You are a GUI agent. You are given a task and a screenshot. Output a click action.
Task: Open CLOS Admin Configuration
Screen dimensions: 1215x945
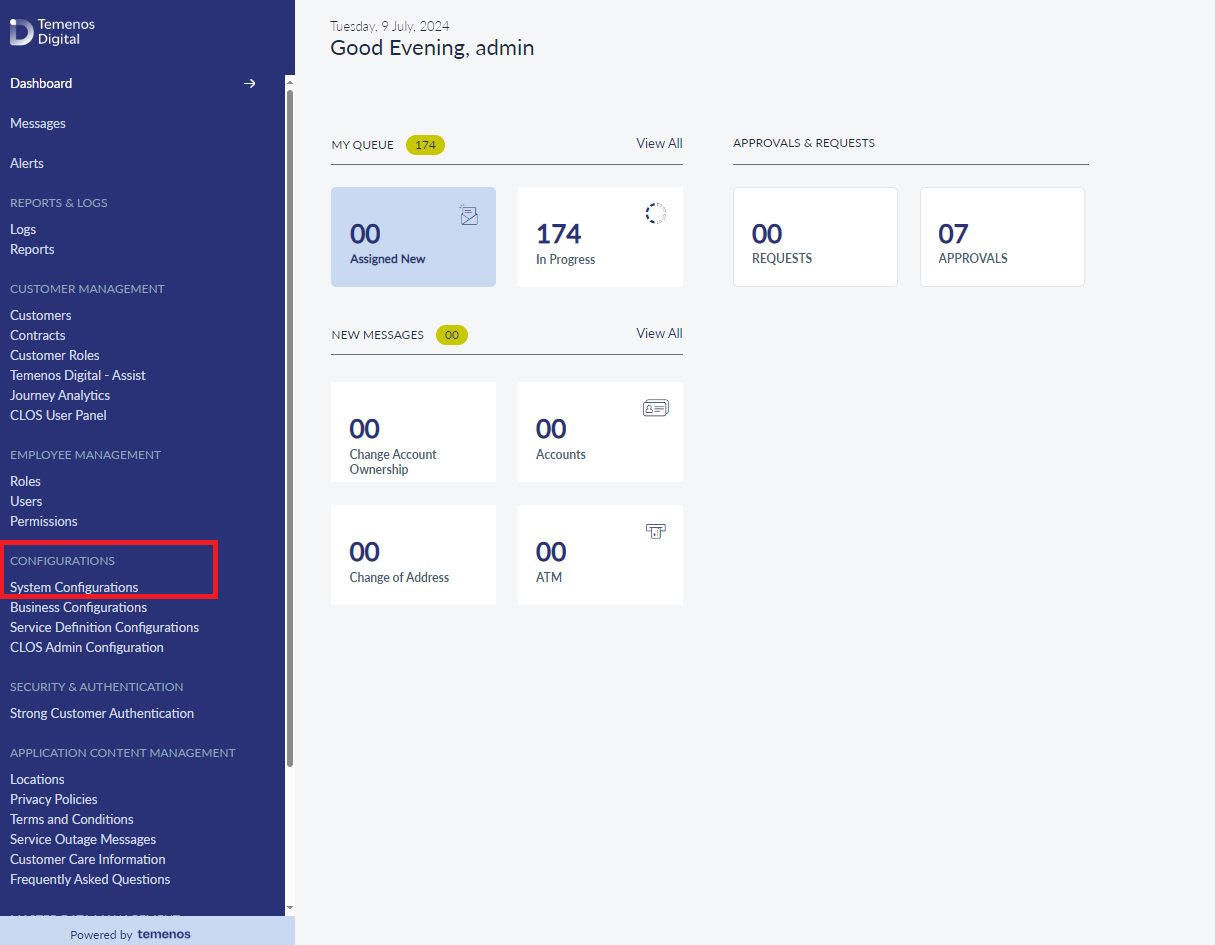(x=87, y=647)
